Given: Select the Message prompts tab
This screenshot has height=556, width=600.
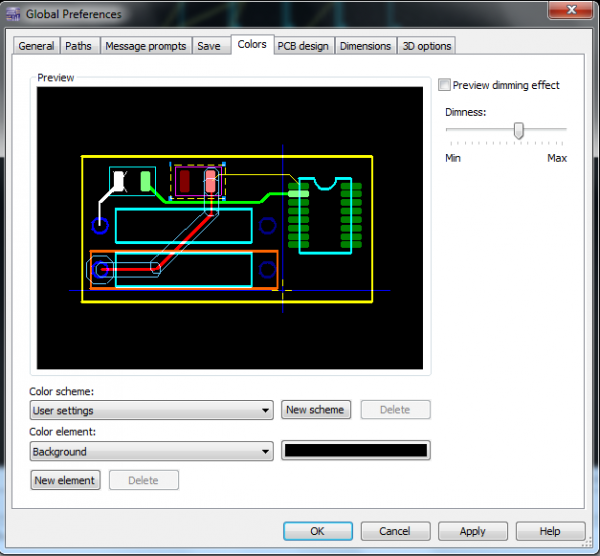Looking at the screenshot, I should (x=145, y=46).
